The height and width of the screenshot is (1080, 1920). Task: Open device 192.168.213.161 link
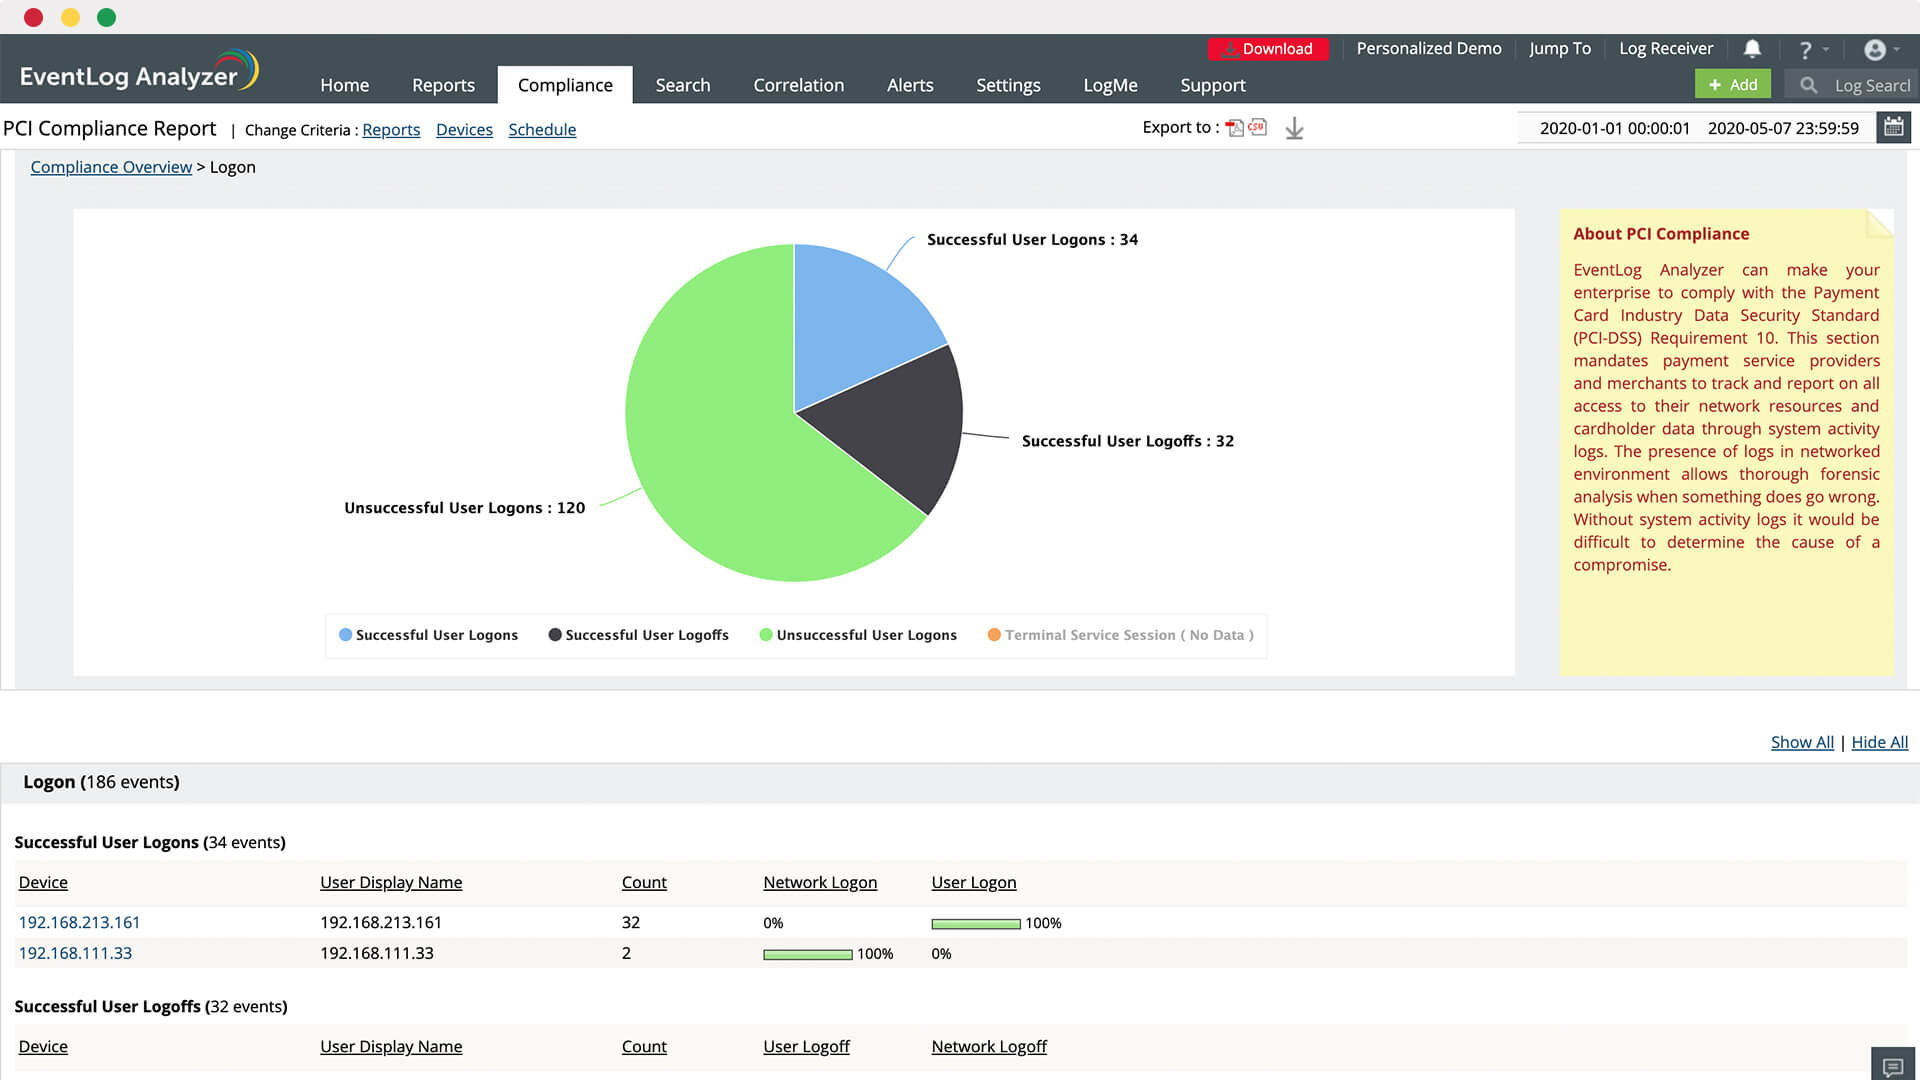pyautogui.click(x=79, y=922)
